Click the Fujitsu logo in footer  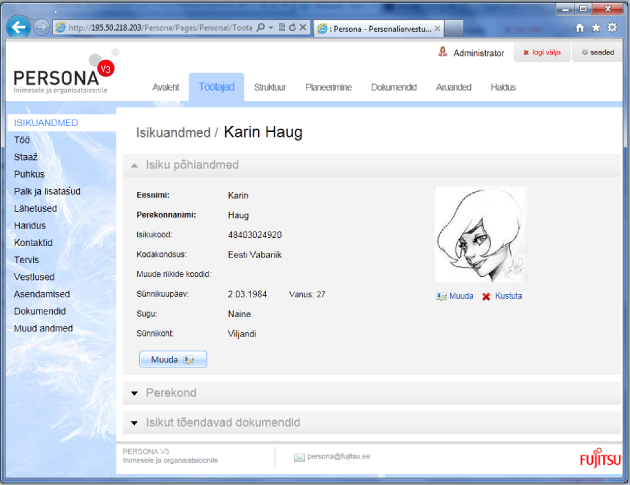(599, 459)
